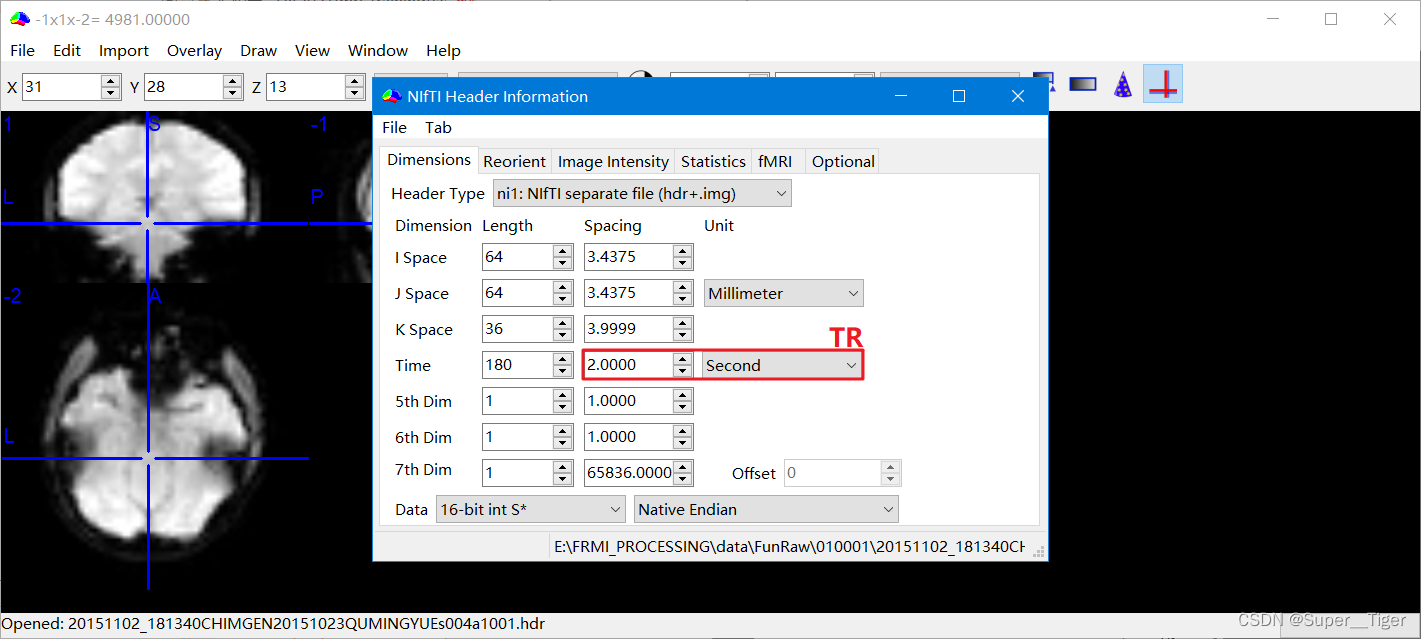Viewport: 1421px width, 639px height.
Task: Click the 'Opened: 20151102_181340...' status bar text
Action: [274, 624]
